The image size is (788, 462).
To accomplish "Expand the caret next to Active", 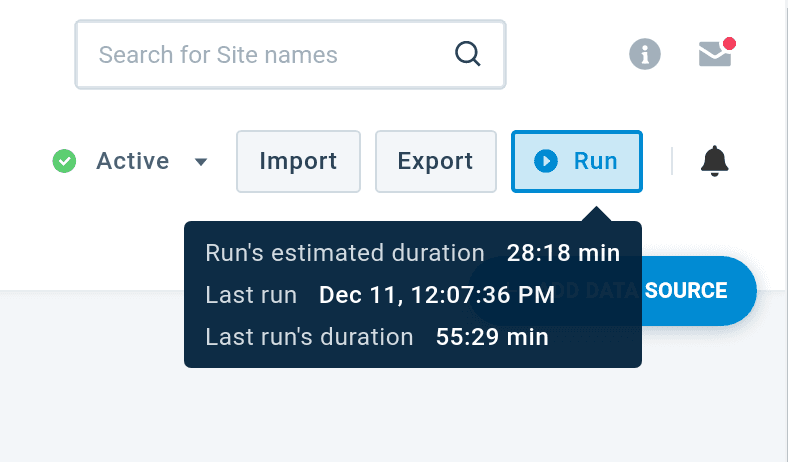I will pyautogui.click(x=201, y=162).
